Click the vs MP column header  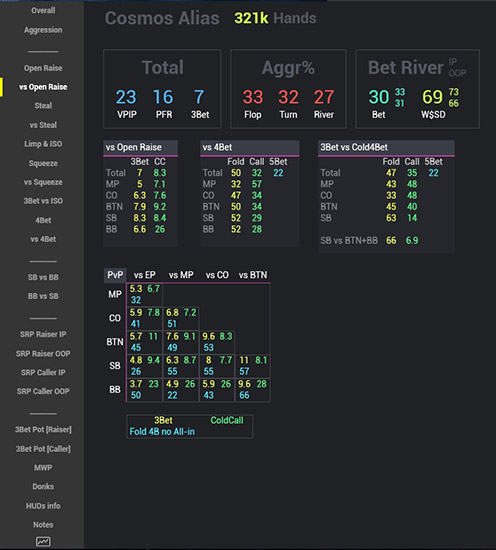tap(181, 275)
